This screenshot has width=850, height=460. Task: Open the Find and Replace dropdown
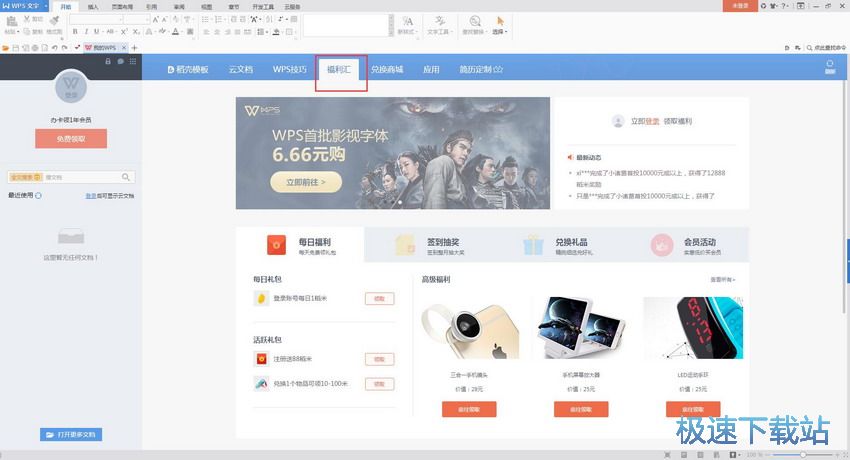[x=474, y=32]
